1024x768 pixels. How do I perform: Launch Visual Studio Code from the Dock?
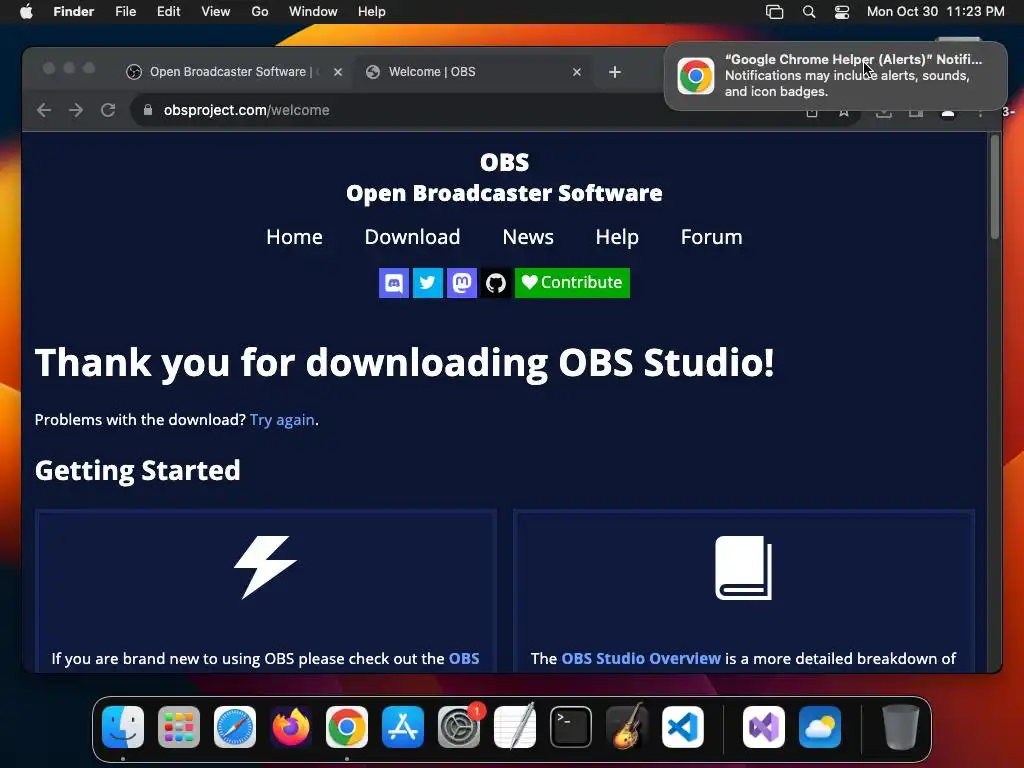pyautogui.click(x=683, y=727)
